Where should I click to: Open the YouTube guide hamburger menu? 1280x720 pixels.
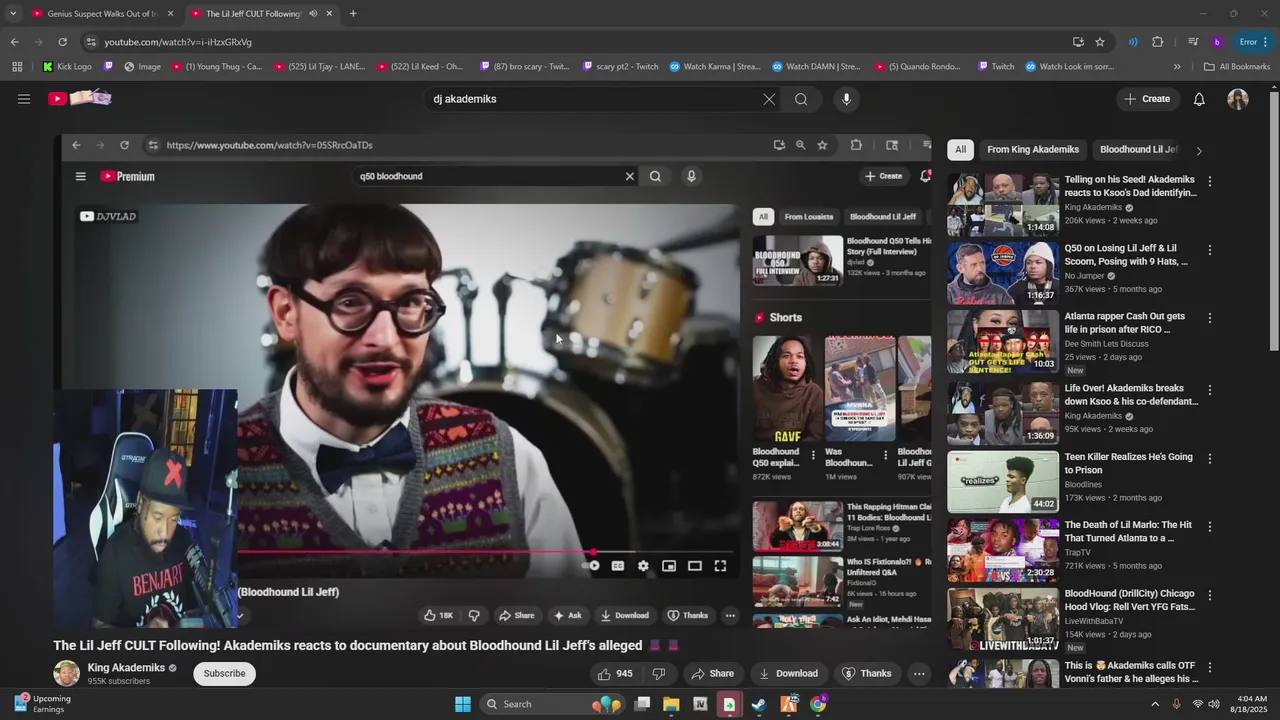(24, 99)
